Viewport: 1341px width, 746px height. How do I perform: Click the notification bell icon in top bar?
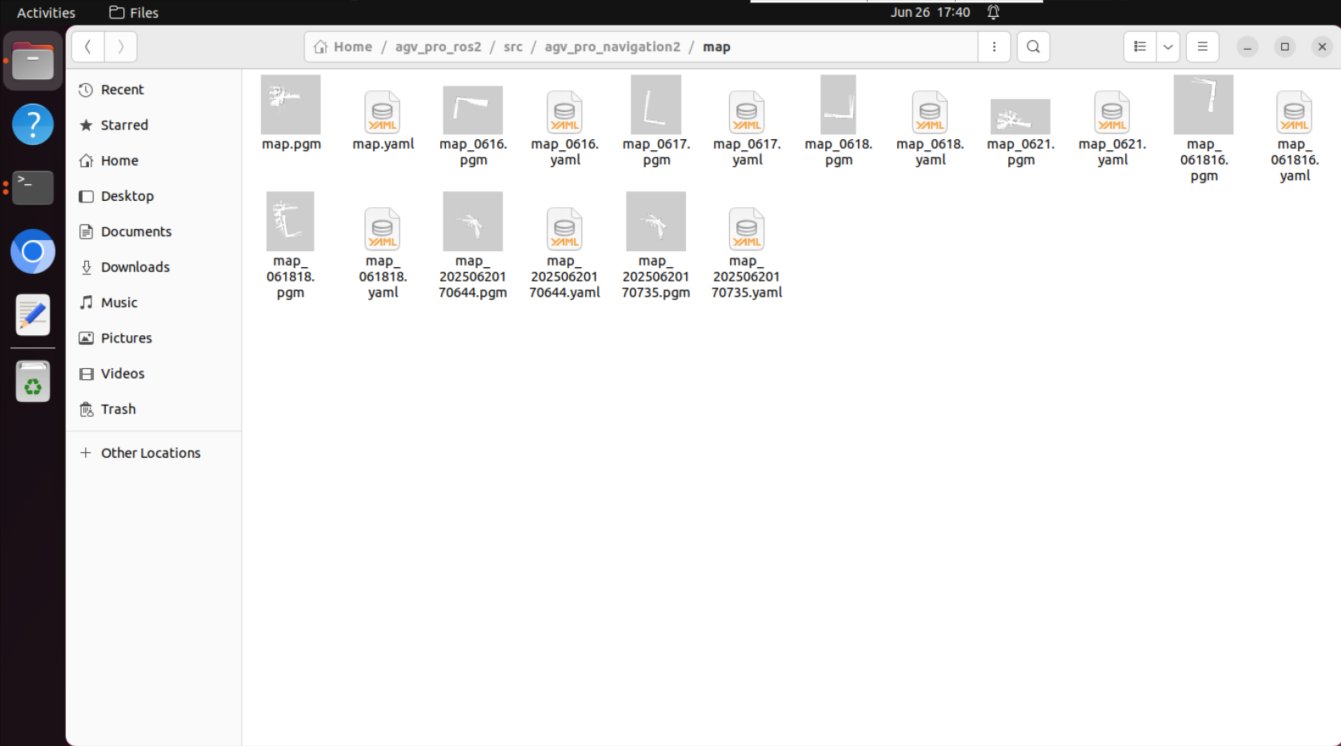point(993,13)
